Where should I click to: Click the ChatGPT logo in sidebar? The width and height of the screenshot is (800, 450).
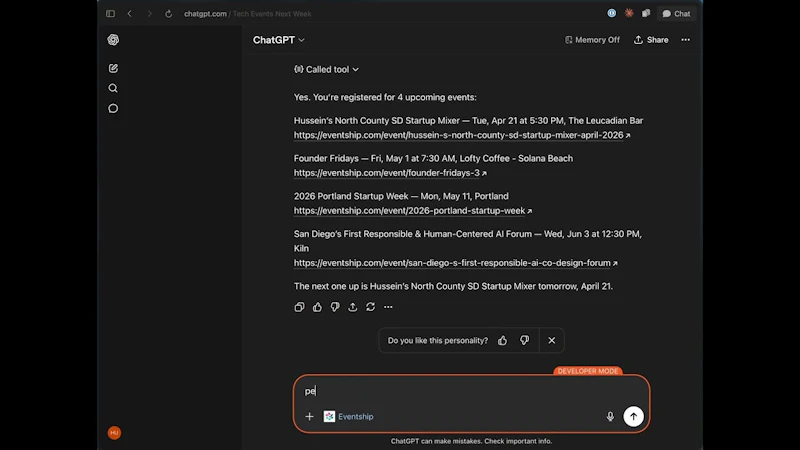[x=113, y=40]
